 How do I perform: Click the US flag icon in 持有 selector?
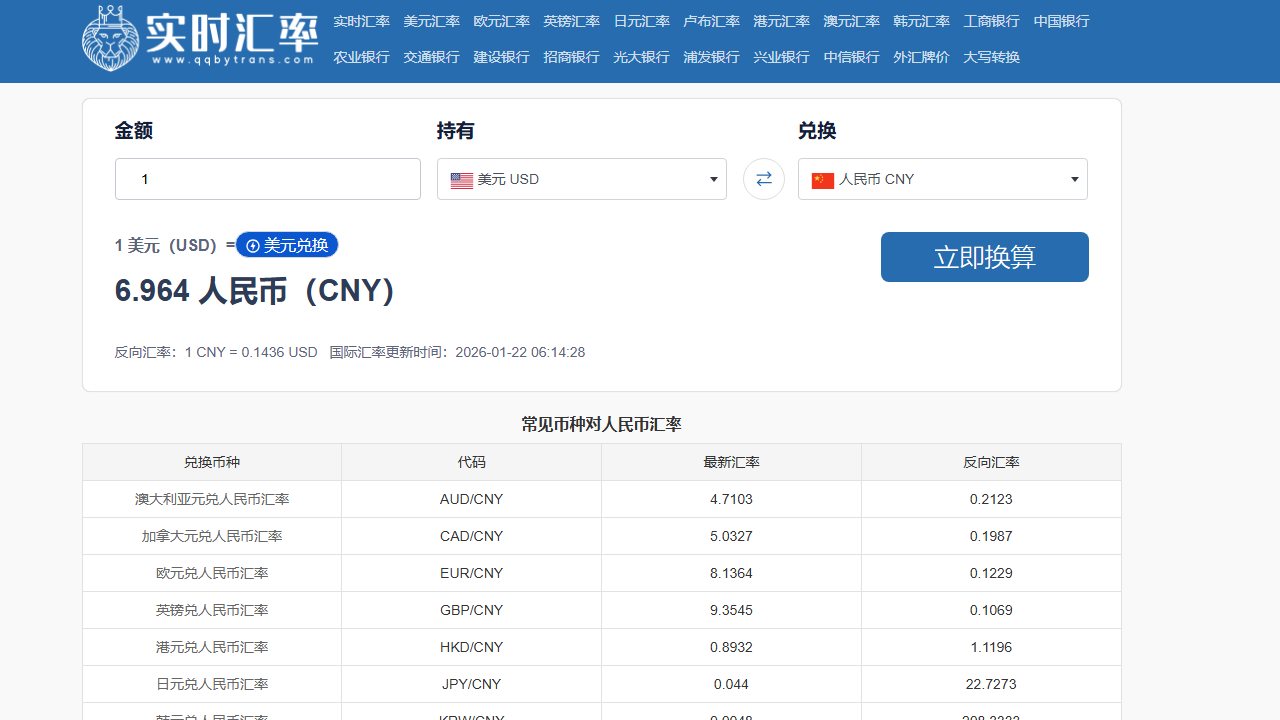(x=461, y=180)
